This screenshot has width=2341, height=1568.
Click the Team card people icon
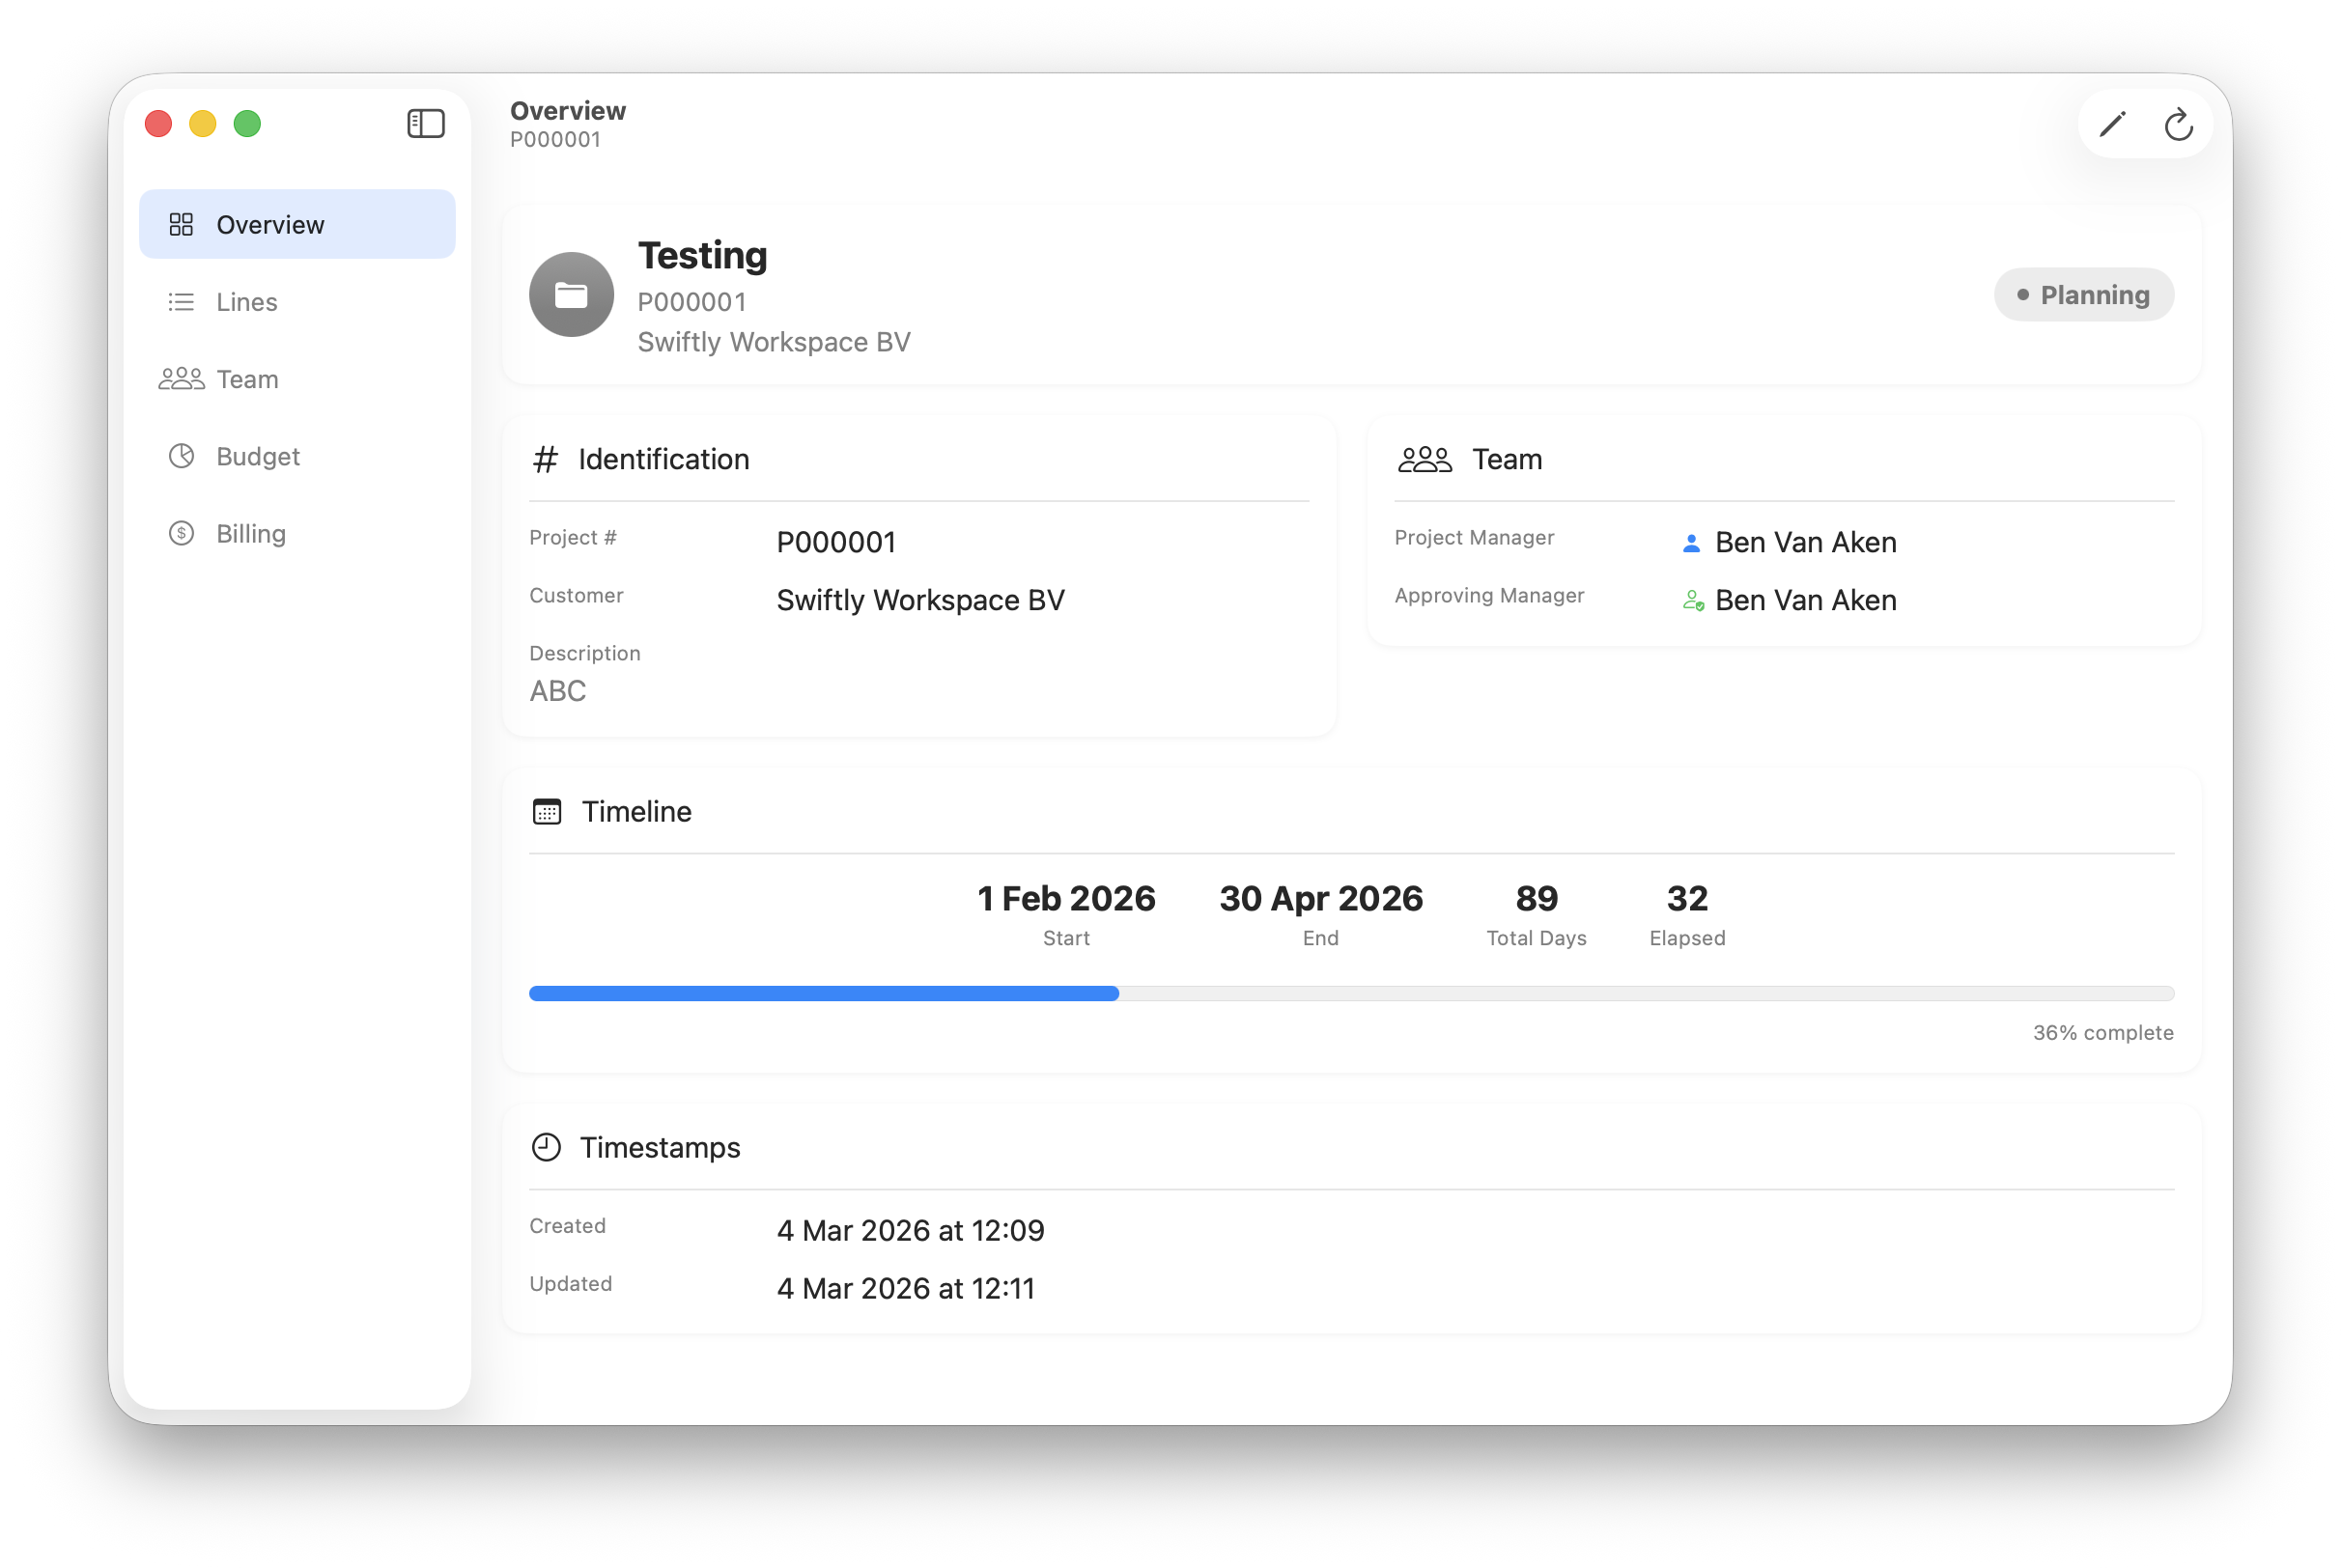click(x=1424, y=460)
